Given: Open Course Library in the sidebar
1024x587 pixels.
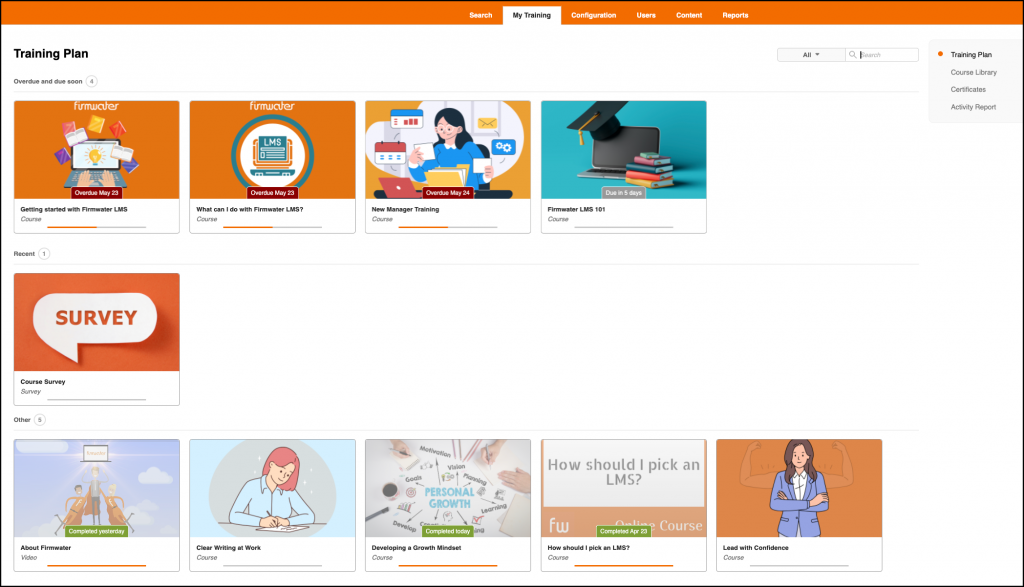Looking at the screenshot, I should click(x=974, y=72).
